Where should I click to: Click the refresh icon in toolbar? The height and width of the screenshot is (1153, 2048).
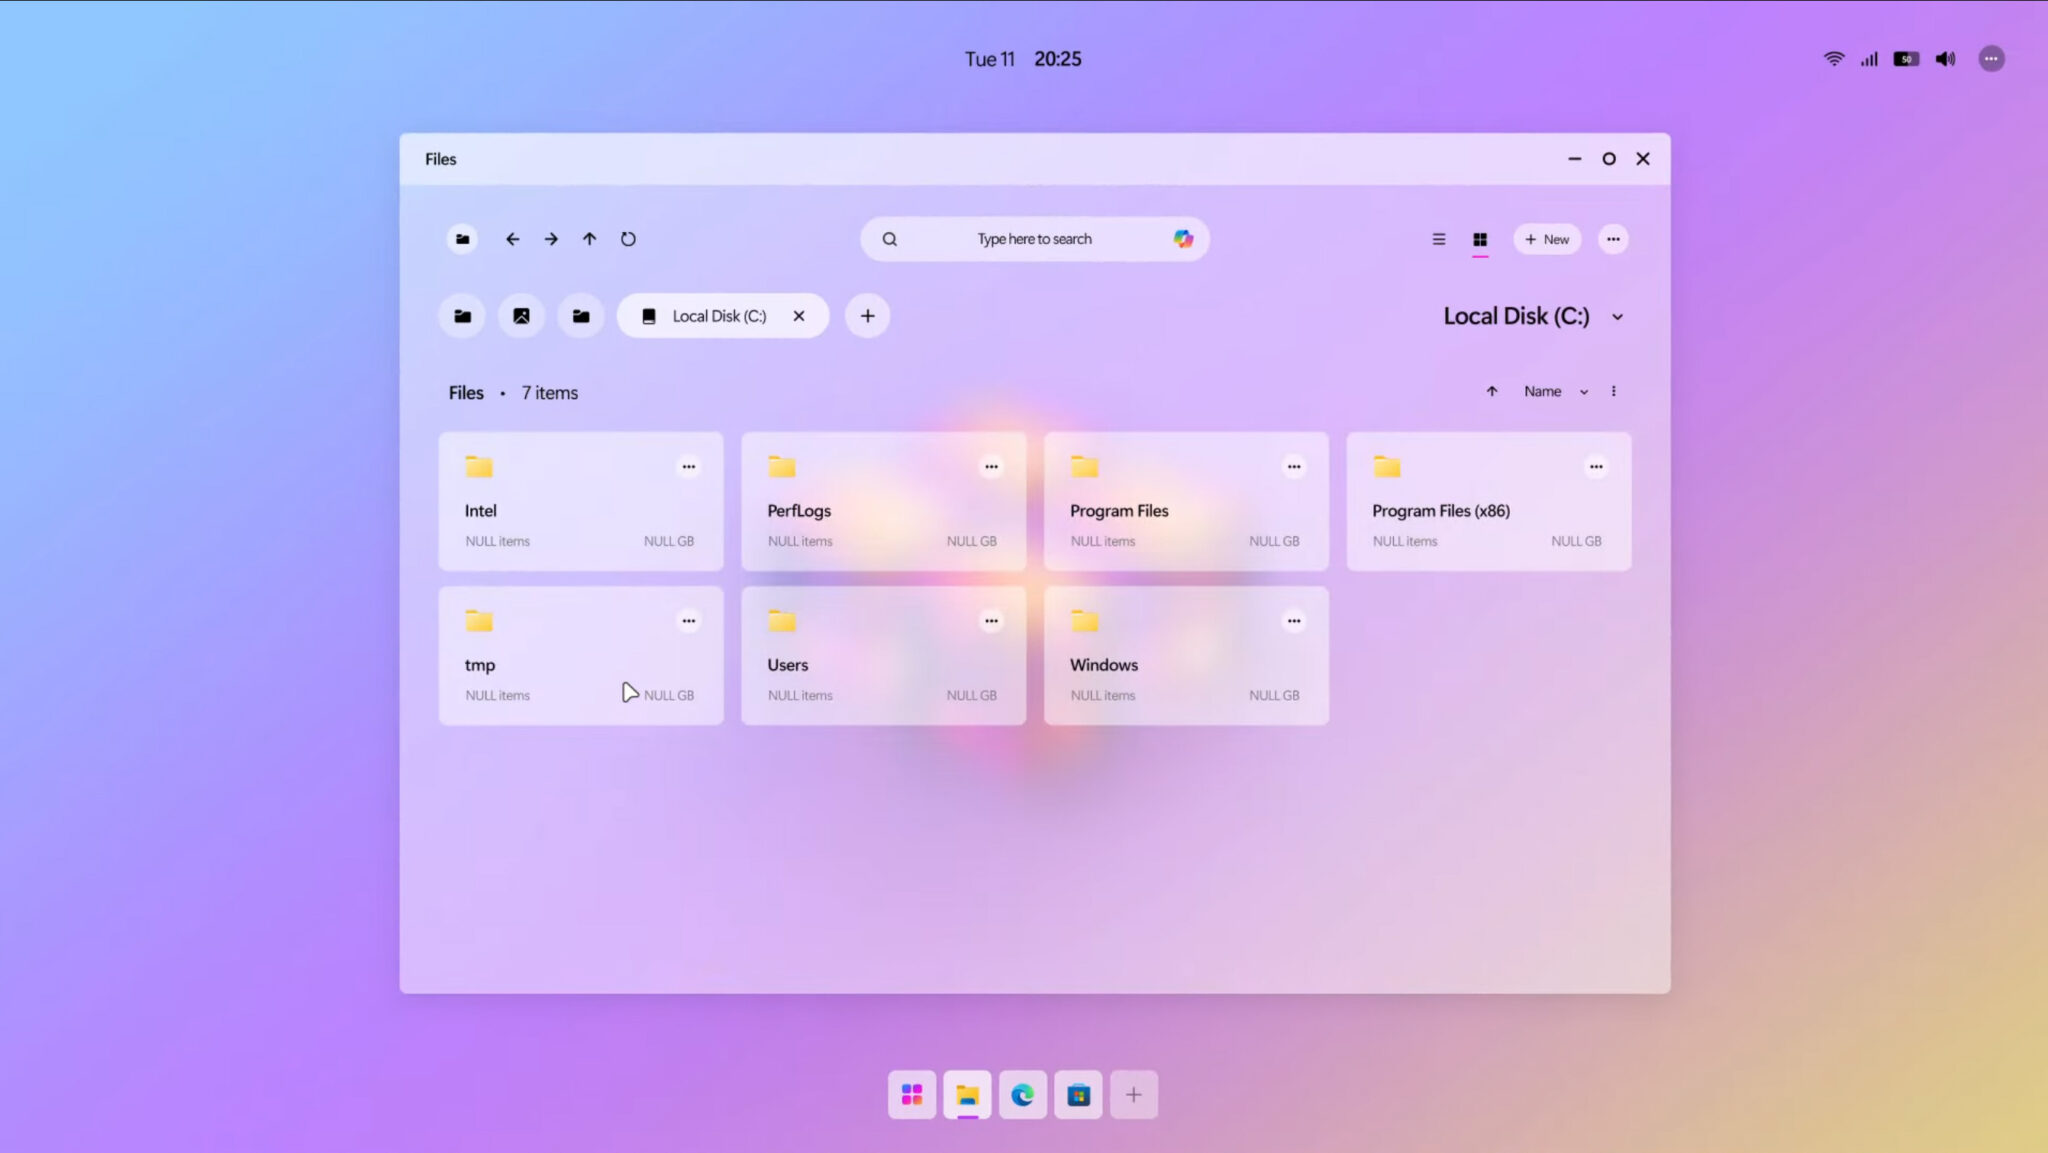click(628, 239)
